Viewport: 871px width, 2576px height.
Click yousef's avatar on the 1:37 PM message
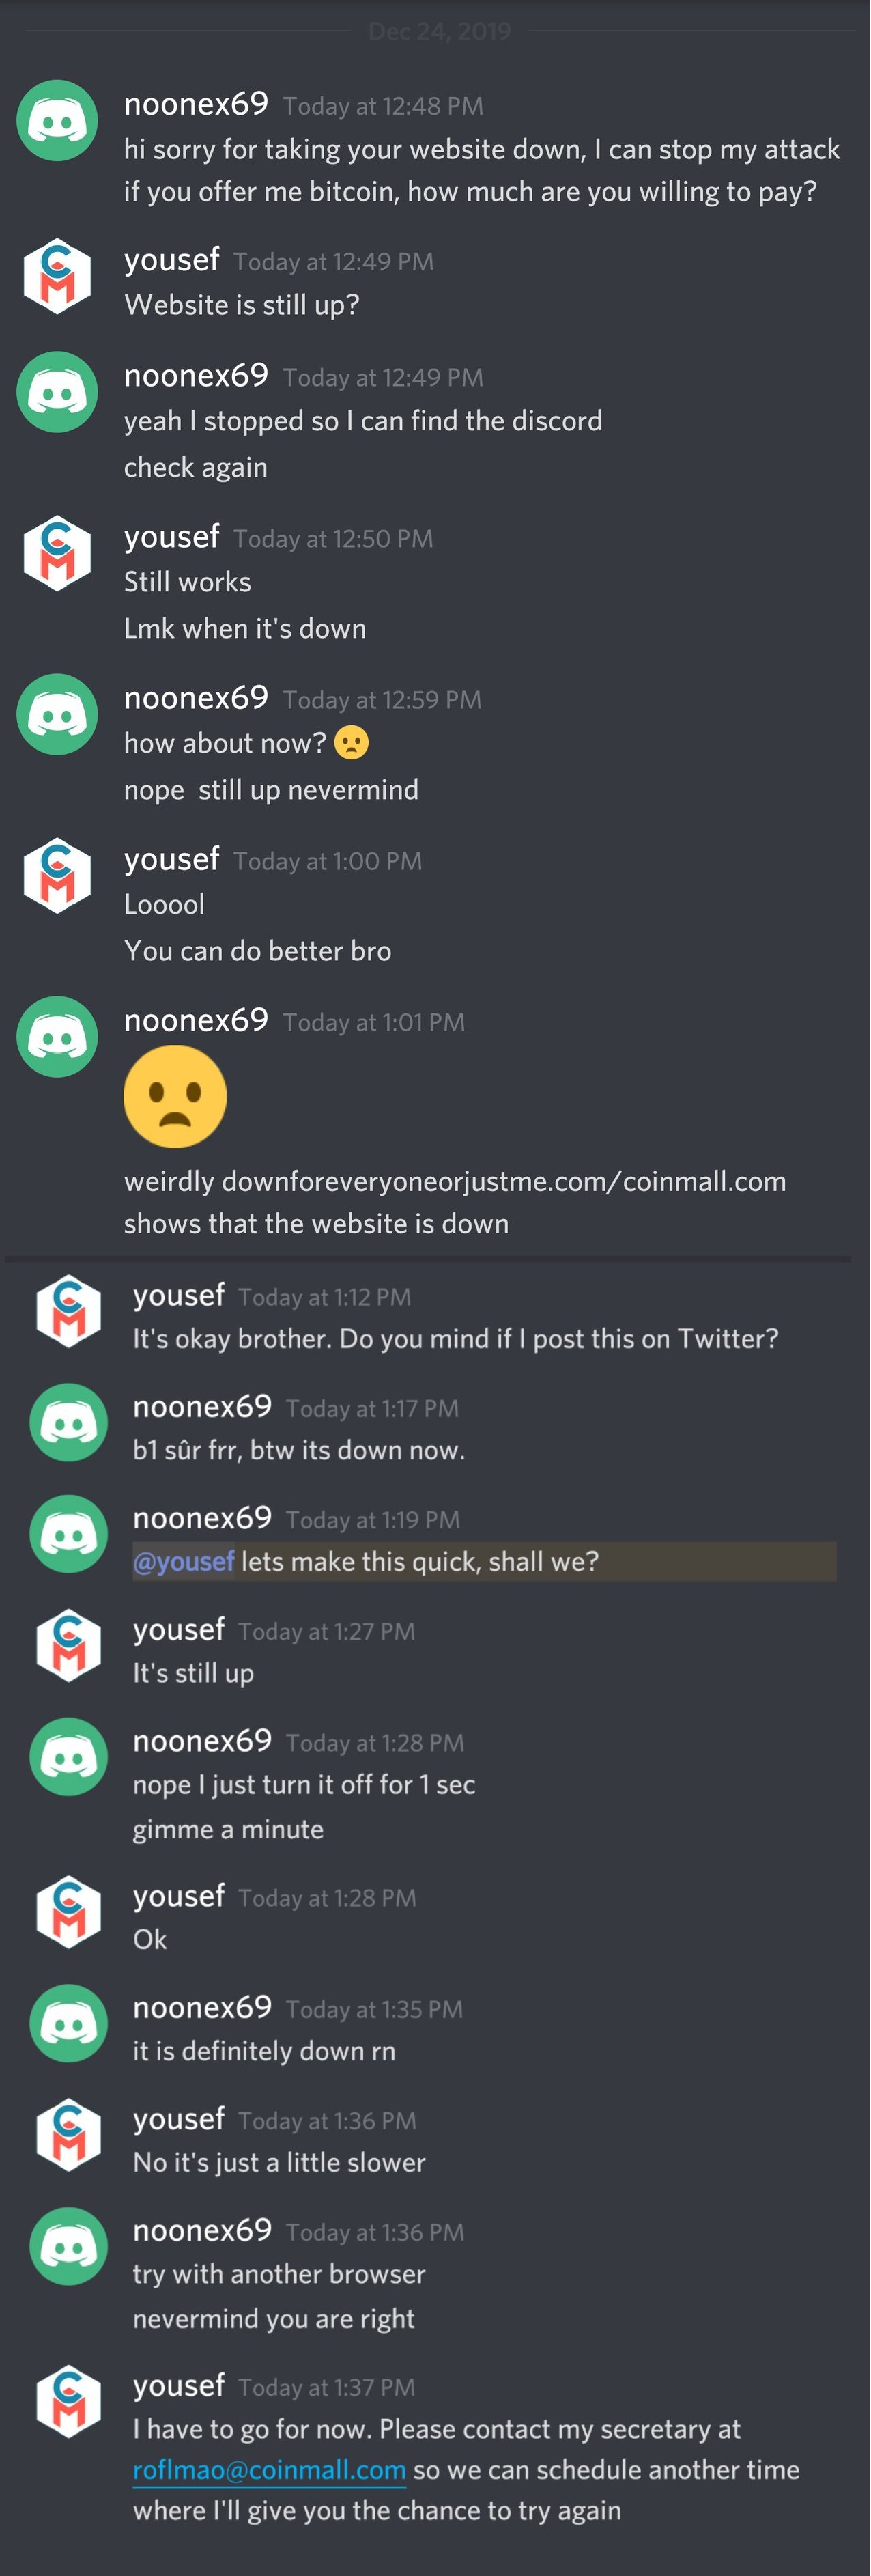pyautogui.click(x=68, y=2401)
